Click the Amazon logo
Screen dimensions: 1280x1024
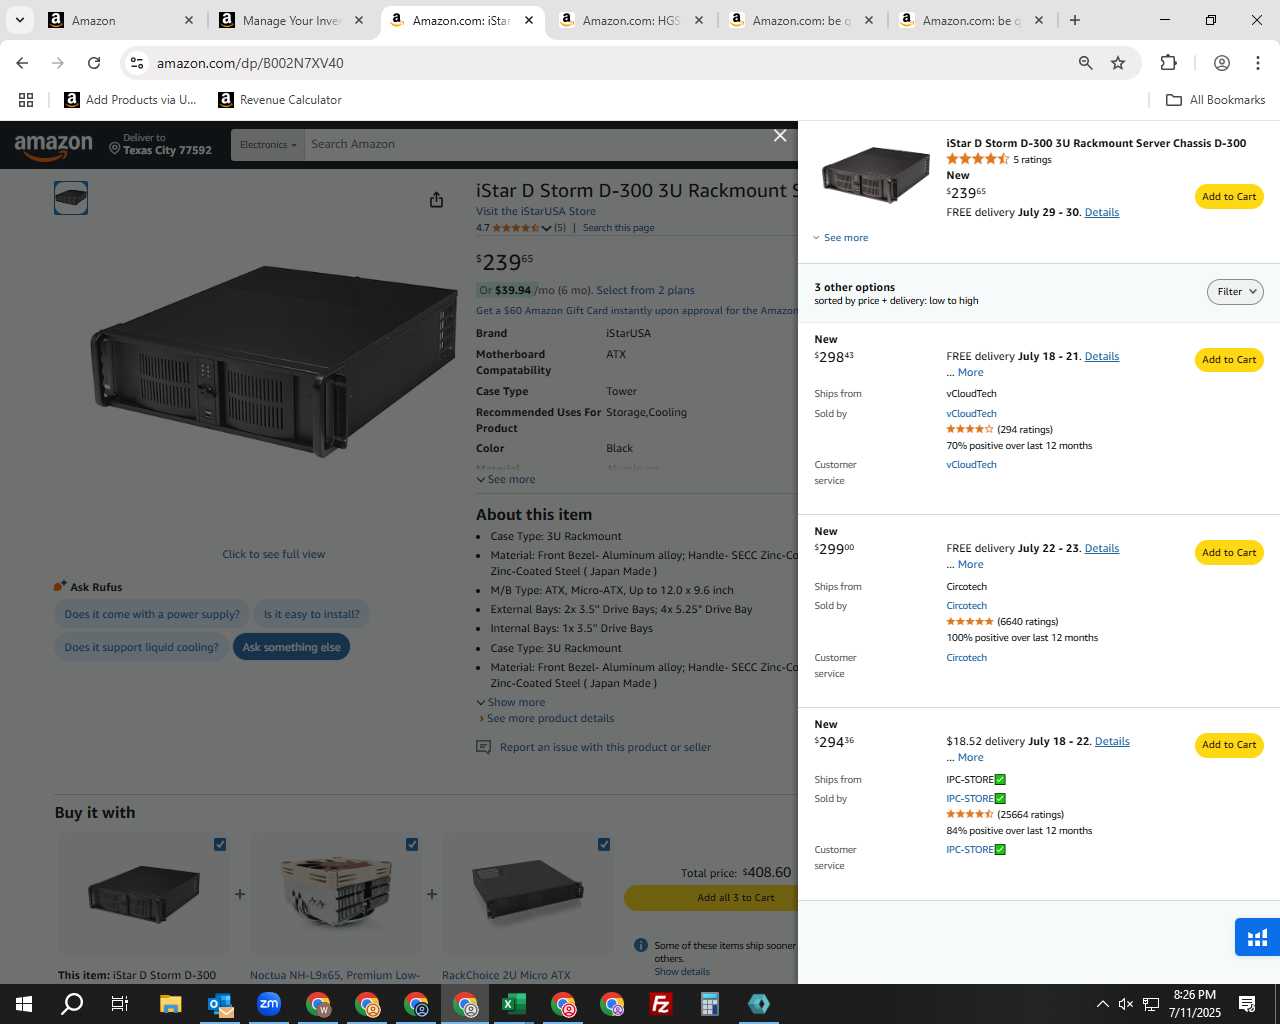point(53,146)
